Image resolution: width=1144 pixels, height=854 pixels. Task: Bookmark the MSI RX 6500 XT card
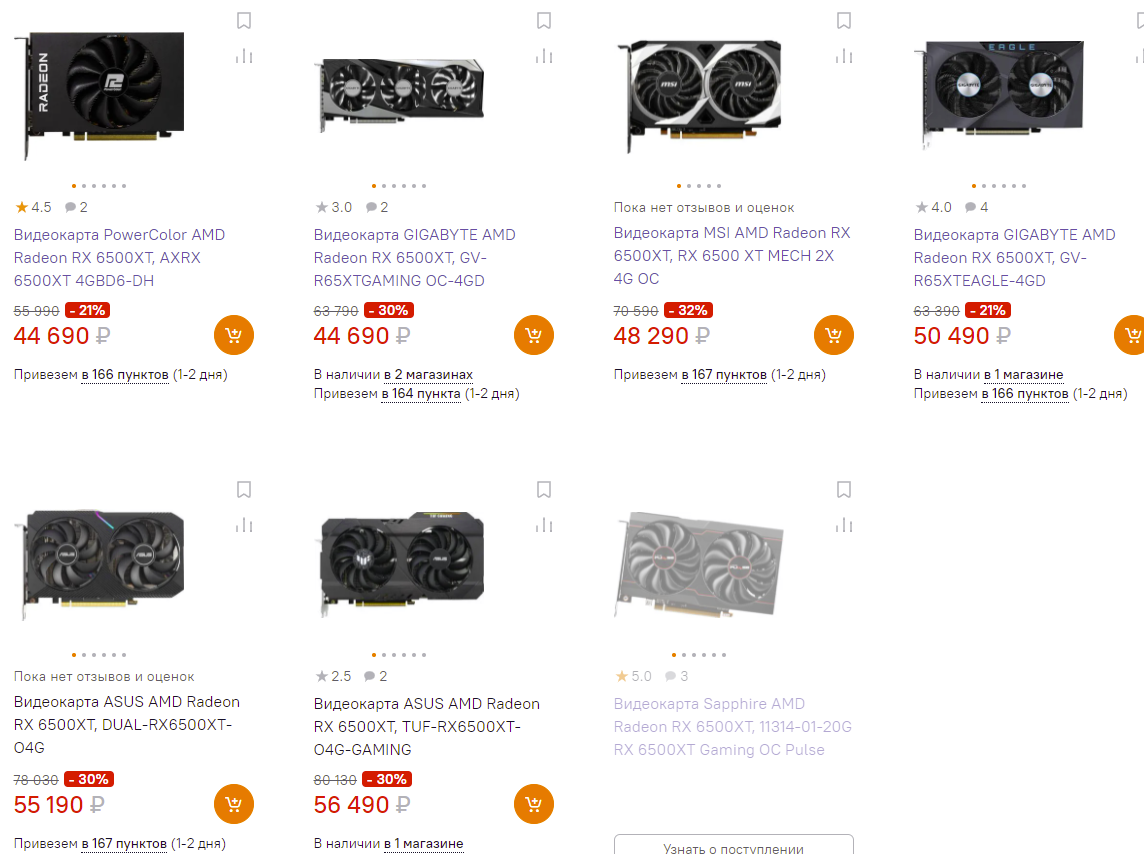(844, 21)
